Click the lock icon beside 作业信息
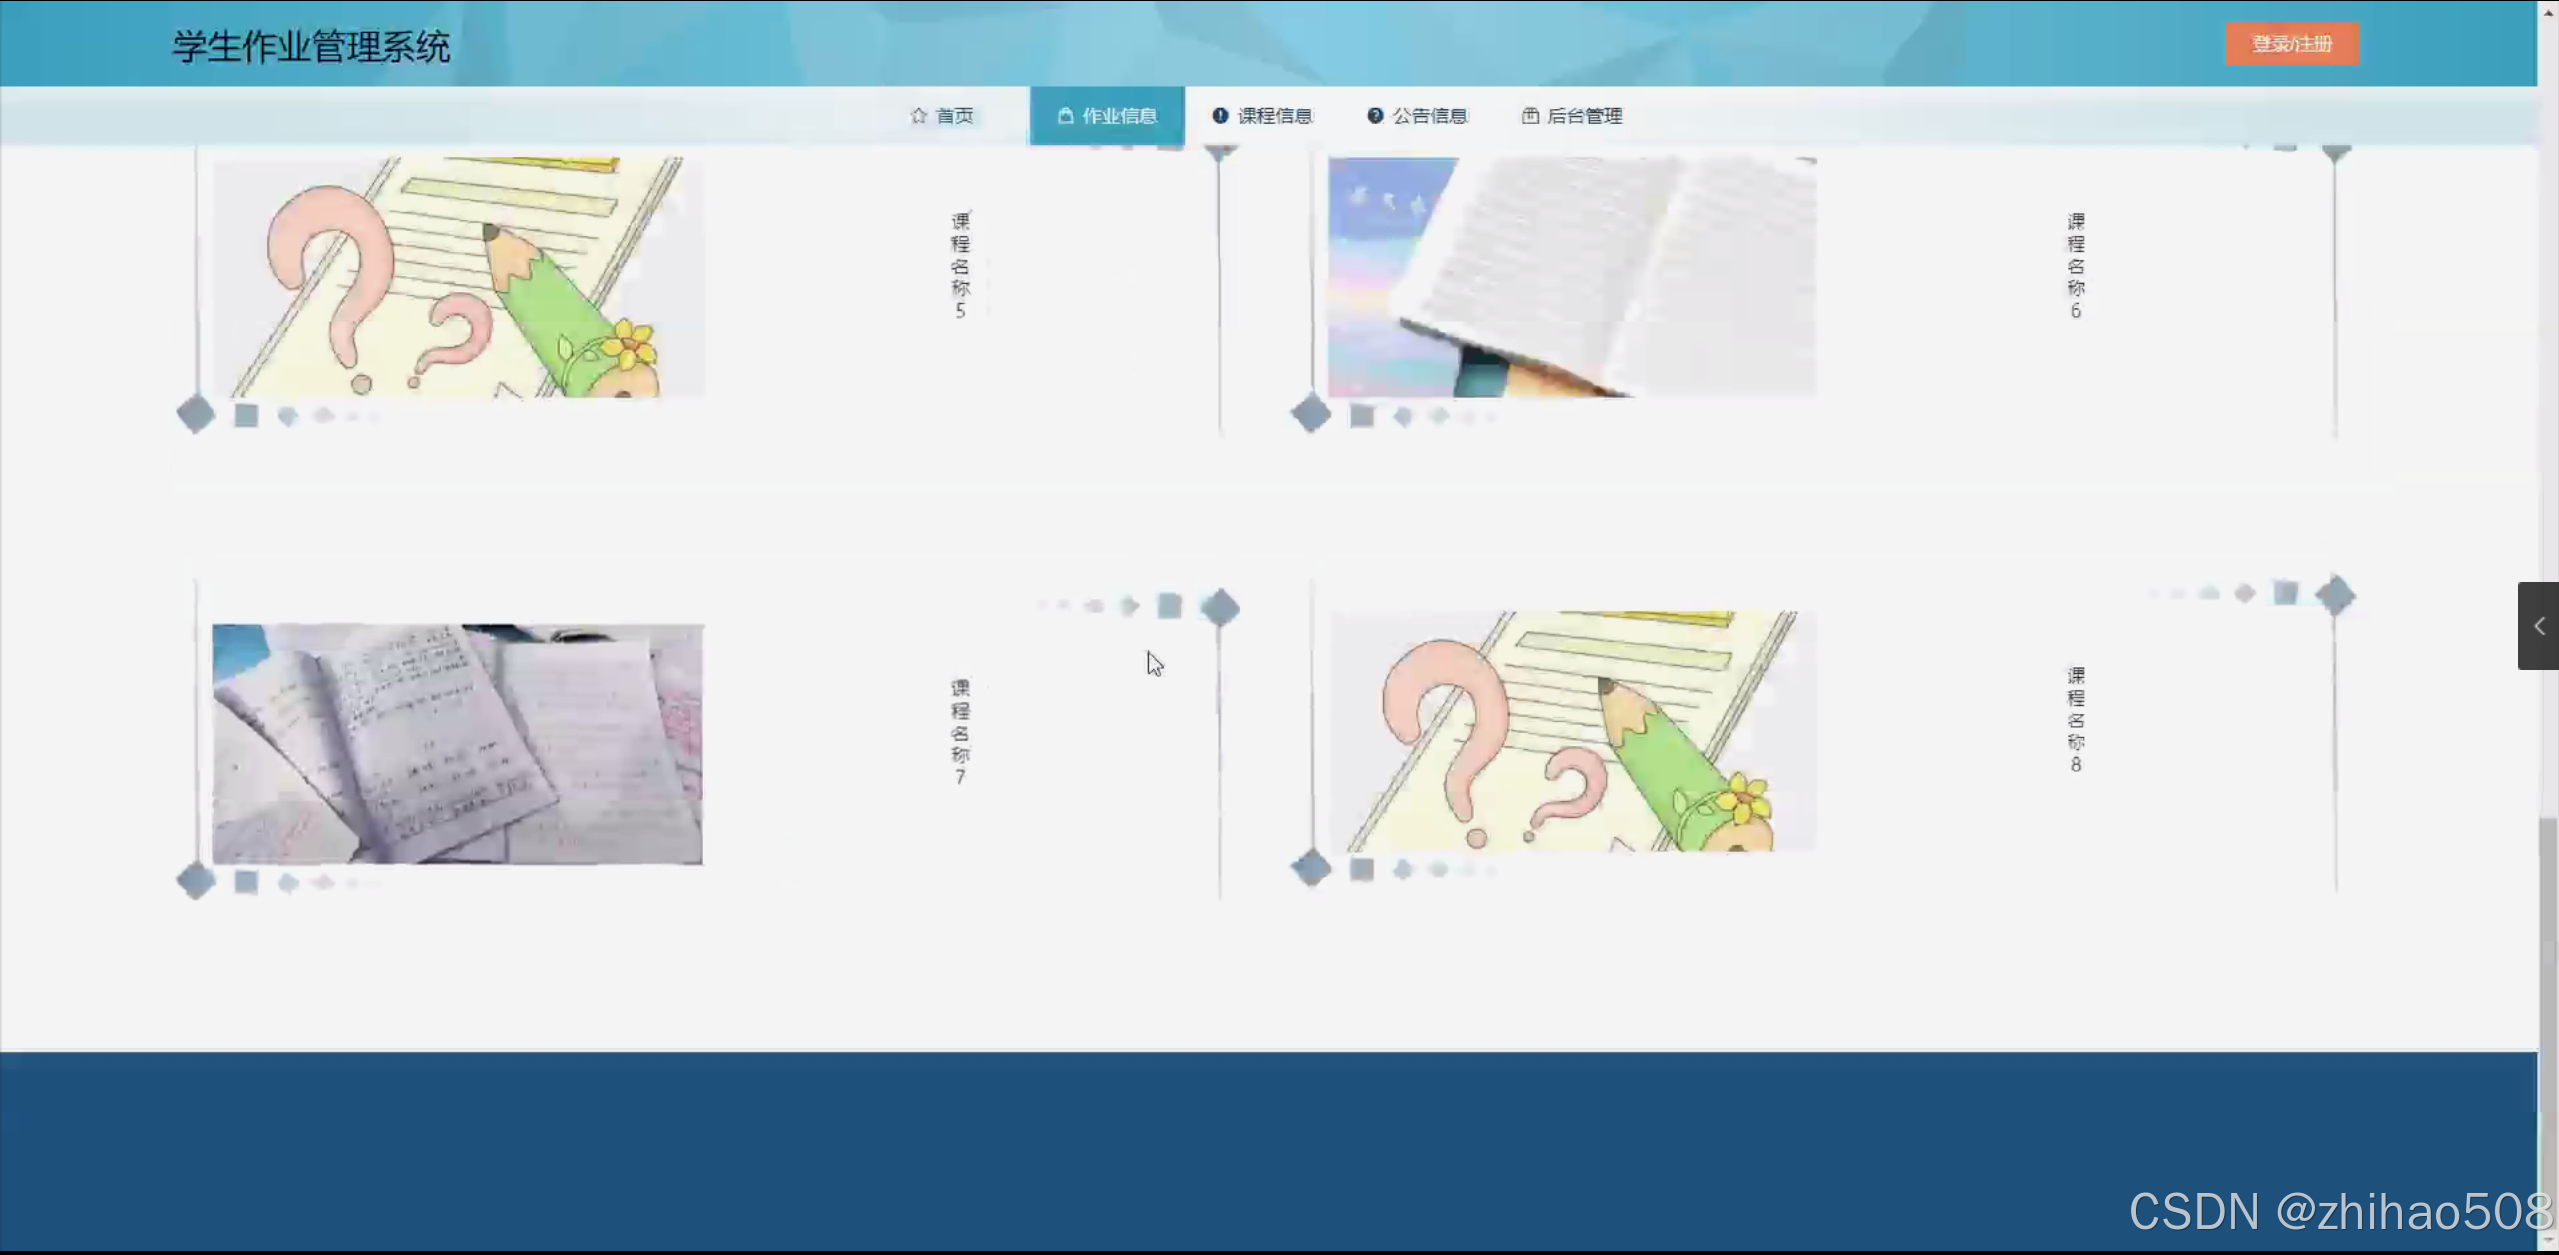Image resolution: width=2559 pixels, height=1255 pixels. (1065, 116)
